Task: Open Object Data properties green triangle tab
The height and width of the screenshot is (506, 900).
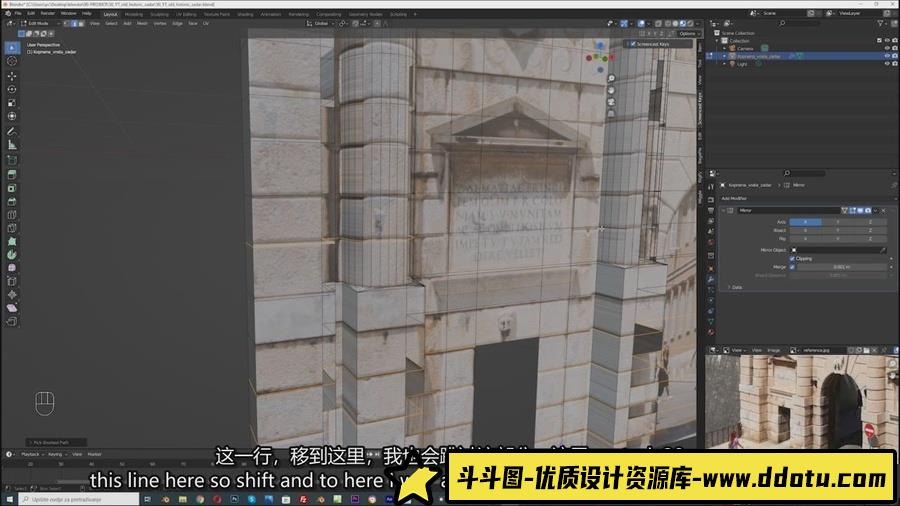Action: click(x=711, y=321)
